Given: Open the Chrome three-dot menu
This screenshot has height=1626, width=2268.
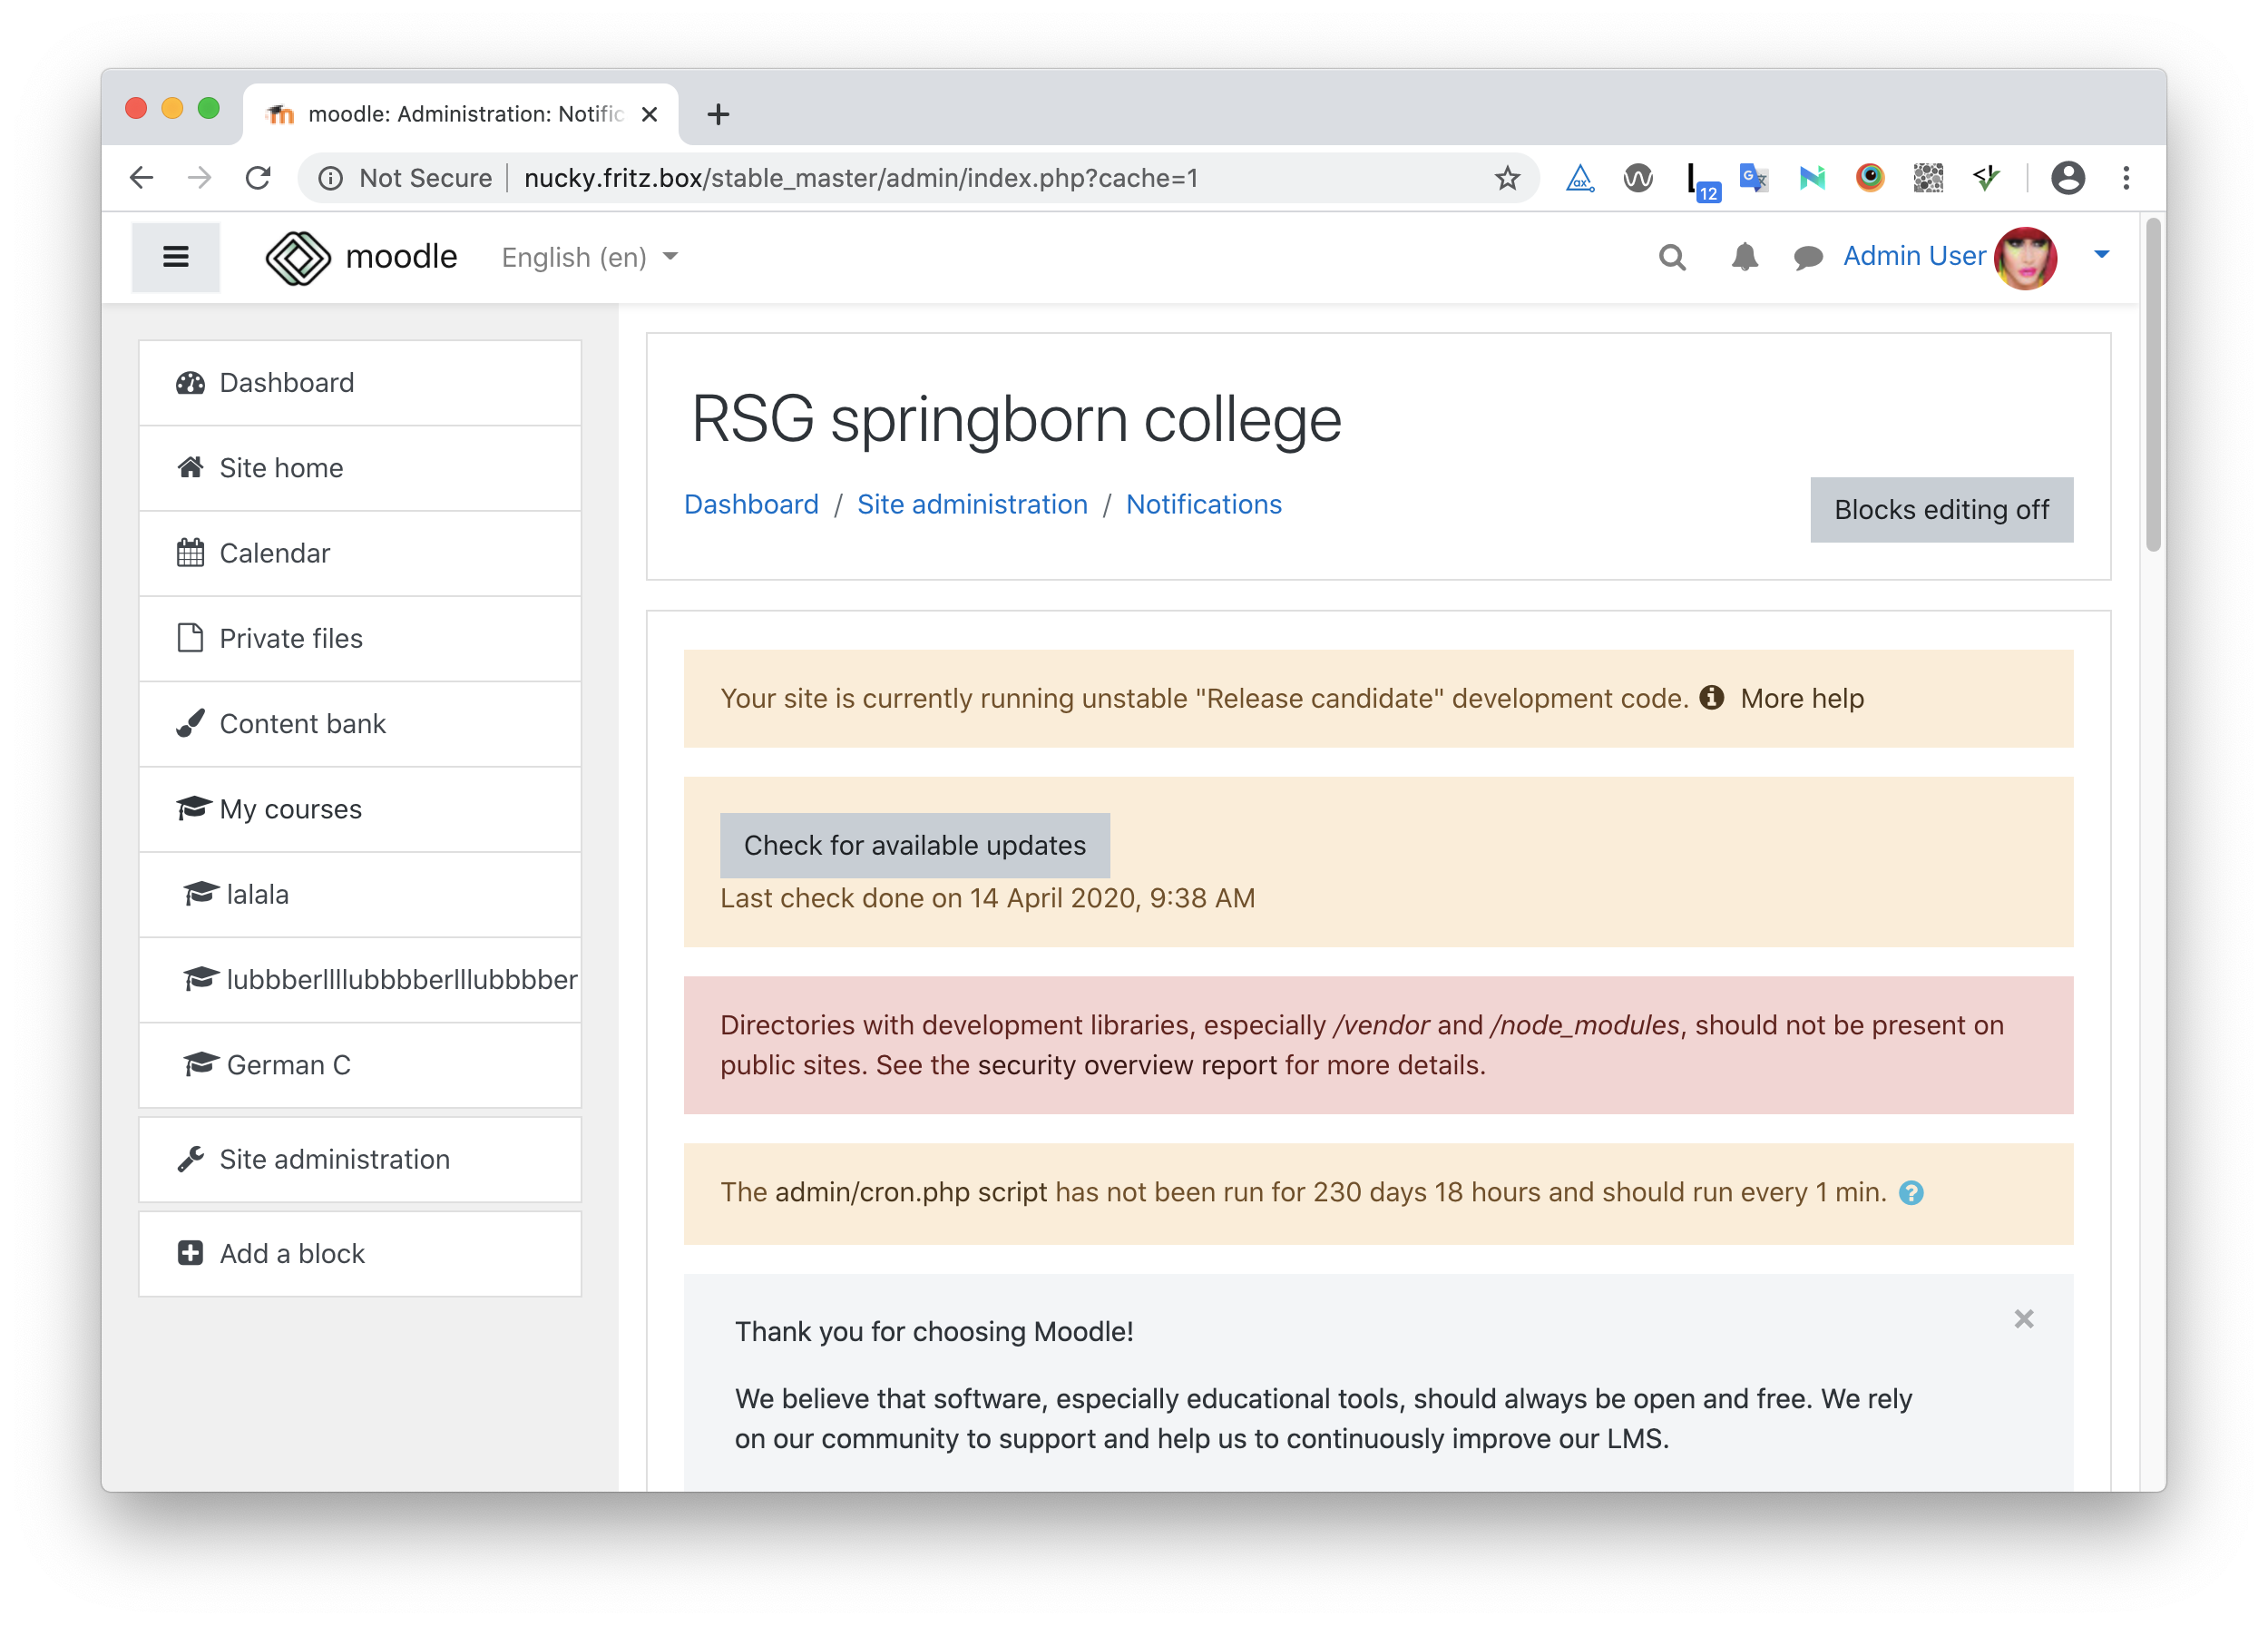Looking at the screenshot, I should pyautogui.click(x=2126, y=178).
